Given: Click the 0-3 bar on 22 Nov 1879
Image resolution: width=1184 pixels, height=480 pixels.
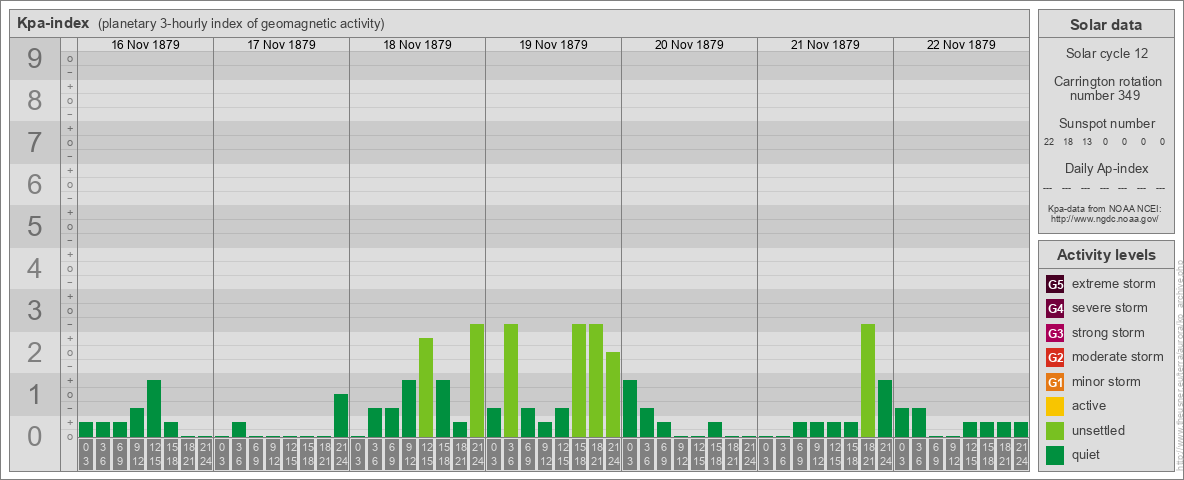Looking at the screenshot, I should pos(902,423).
